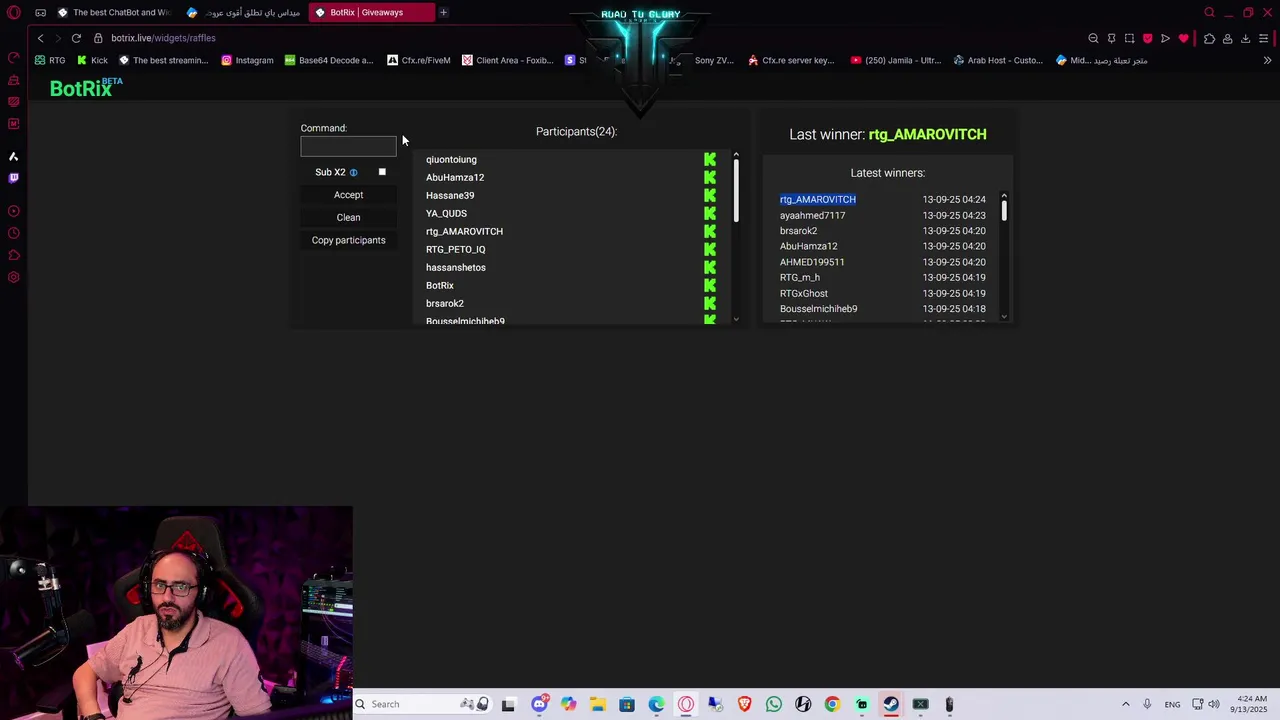Viewport: 1280px width, 720px height.
Task: Open the Easy Setup menu icon
Action: tap(1264, 38)
